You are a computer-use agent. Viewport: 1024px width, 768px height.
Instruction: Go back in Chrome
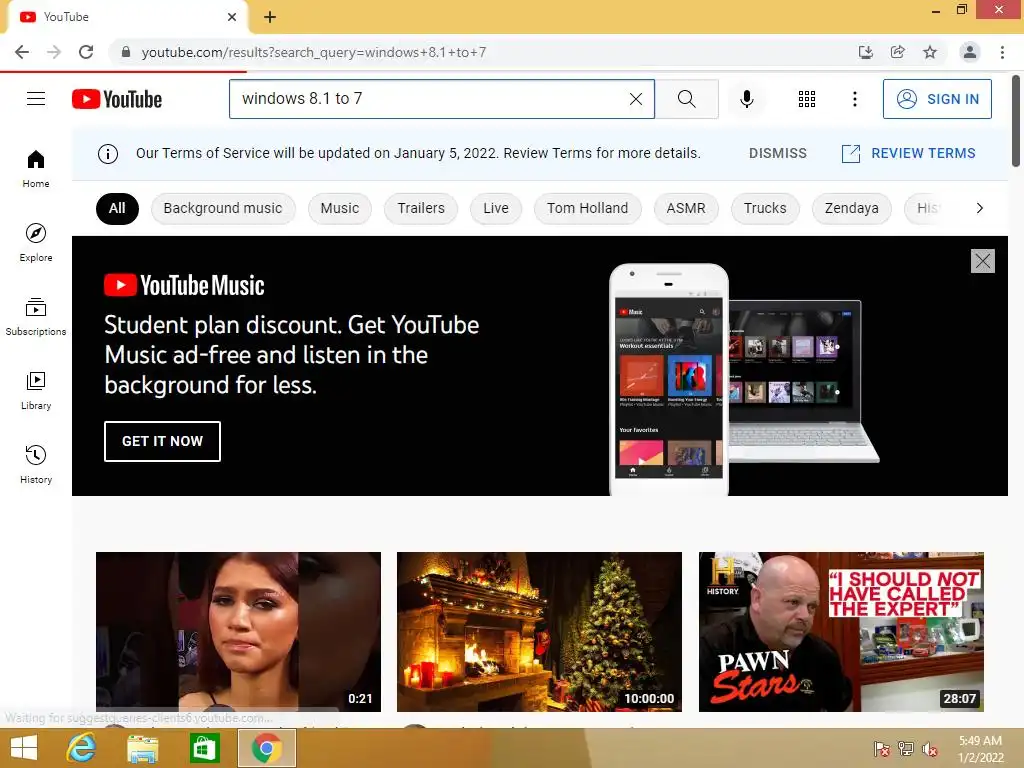click(22, 52)
